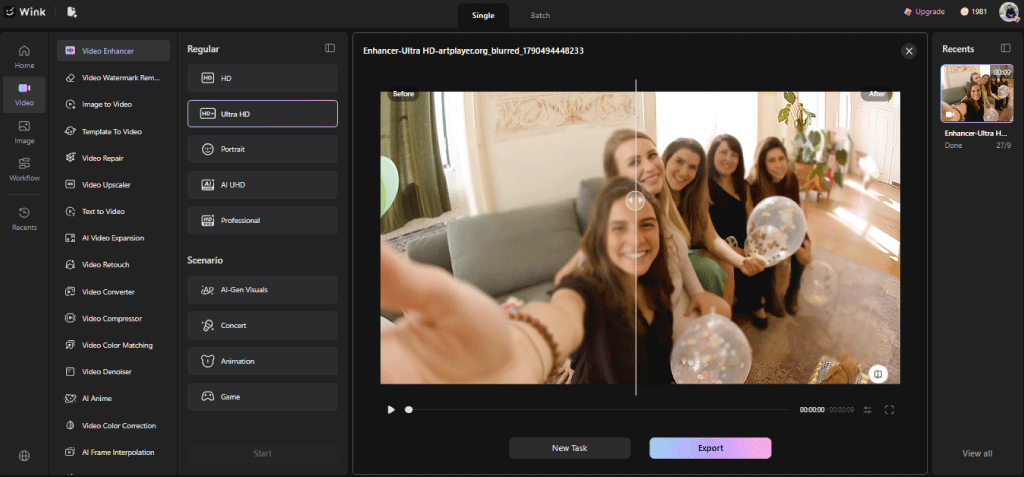Open playback settings icon
The height and width of the screenshot is (477, 1024).
pyautogui.click(x=867, y=410)
